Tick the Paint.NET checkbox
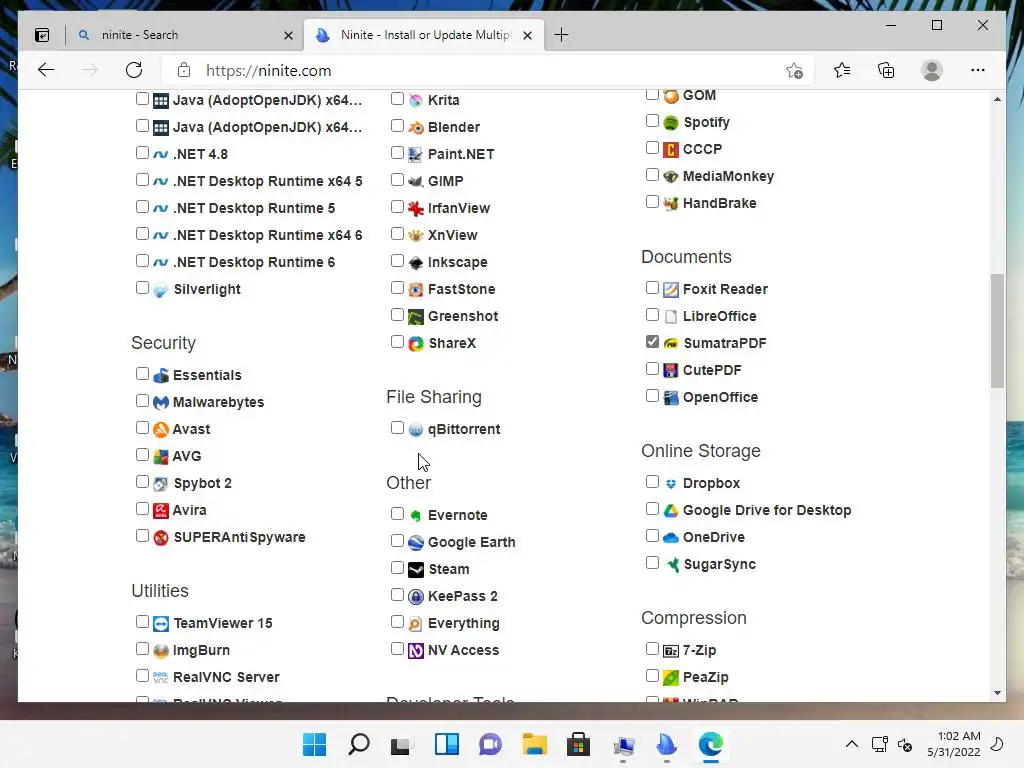Screen dimensions: 1024x768 397,153
